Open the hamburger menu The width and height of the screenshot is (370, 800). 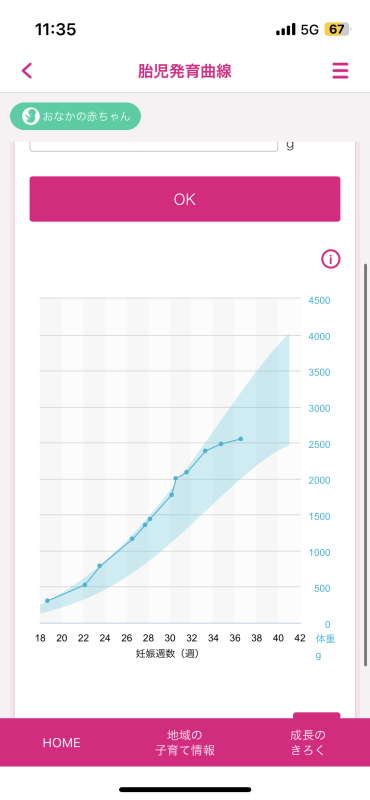click(340, 70)
